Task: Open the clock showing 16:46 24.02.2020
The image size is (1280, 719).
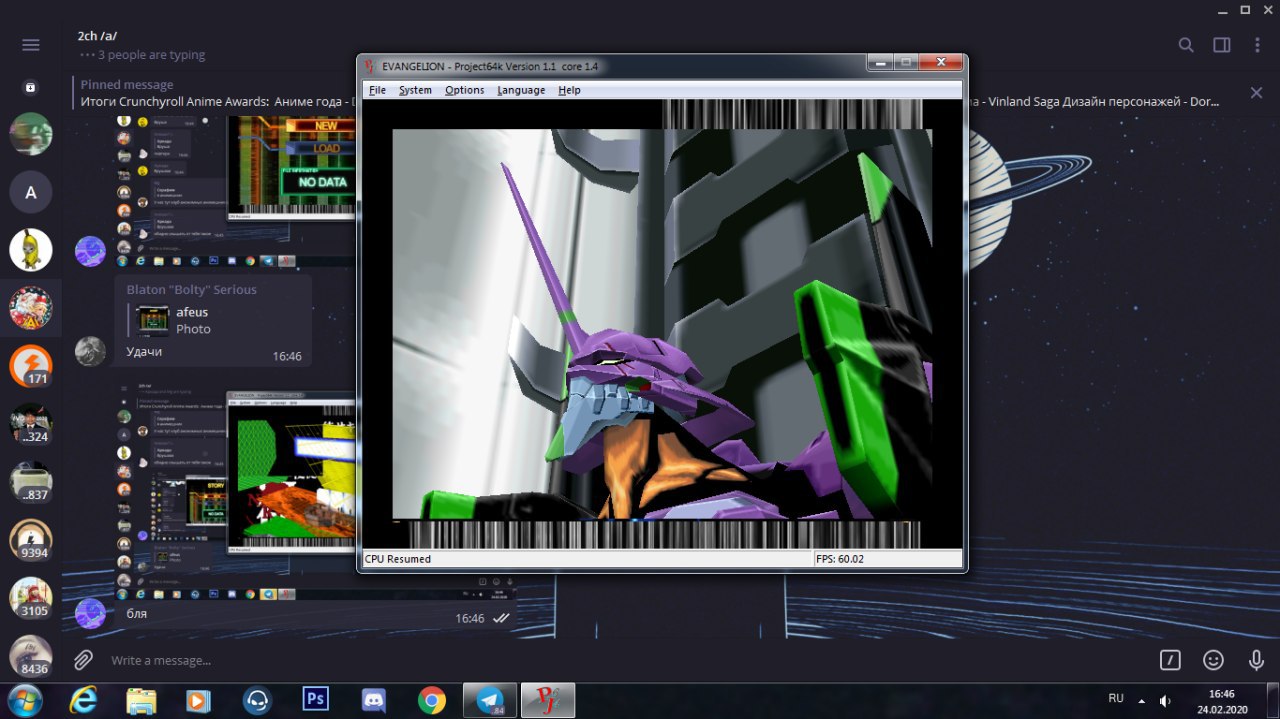Action: pyautogui.click(x=1222, y=700)
